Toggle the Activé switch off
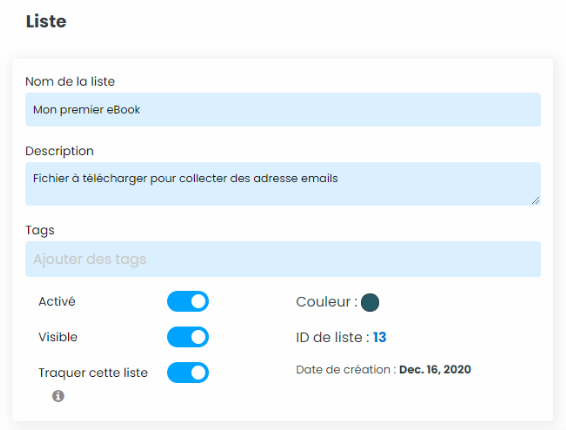The width and height of the screenshot is (566, 430). click(188, 301)
